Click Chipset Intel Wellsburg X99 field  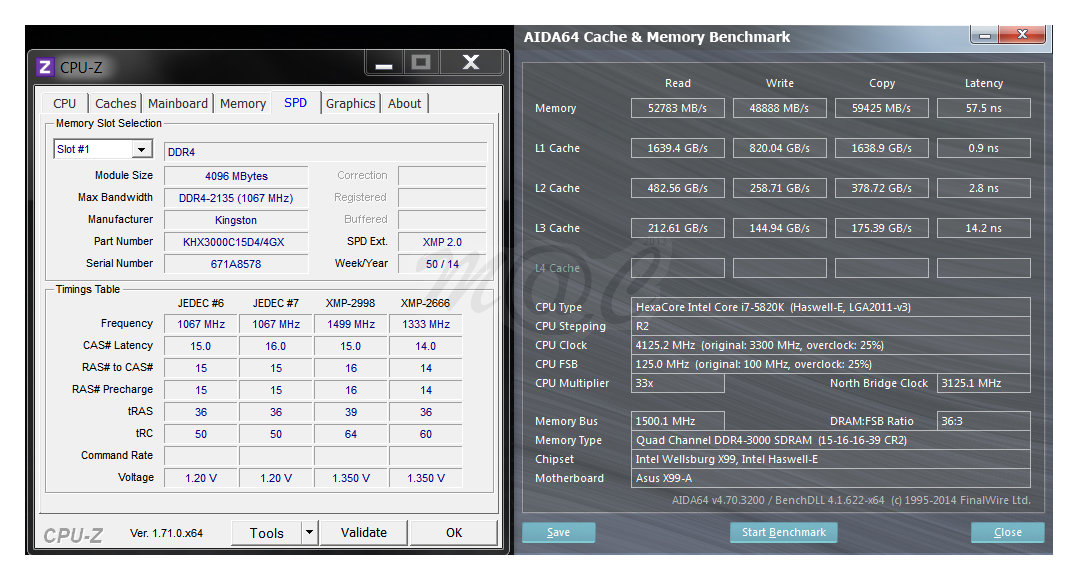[x=830, y=459]
